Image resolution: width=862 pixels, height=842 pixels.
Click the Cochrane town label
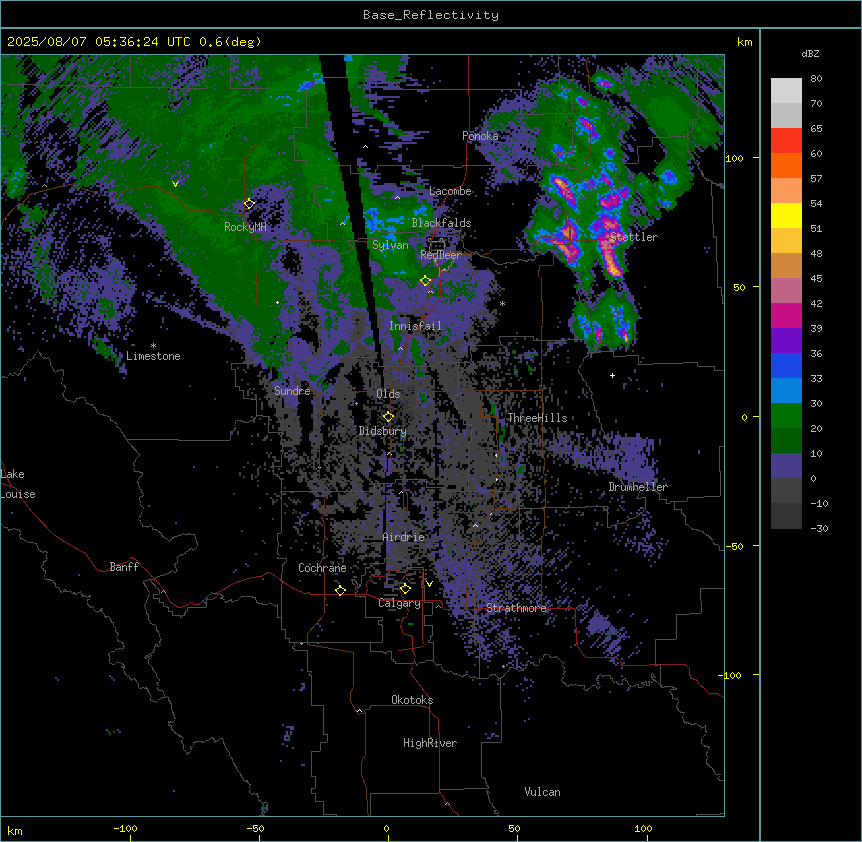[322, 568]
